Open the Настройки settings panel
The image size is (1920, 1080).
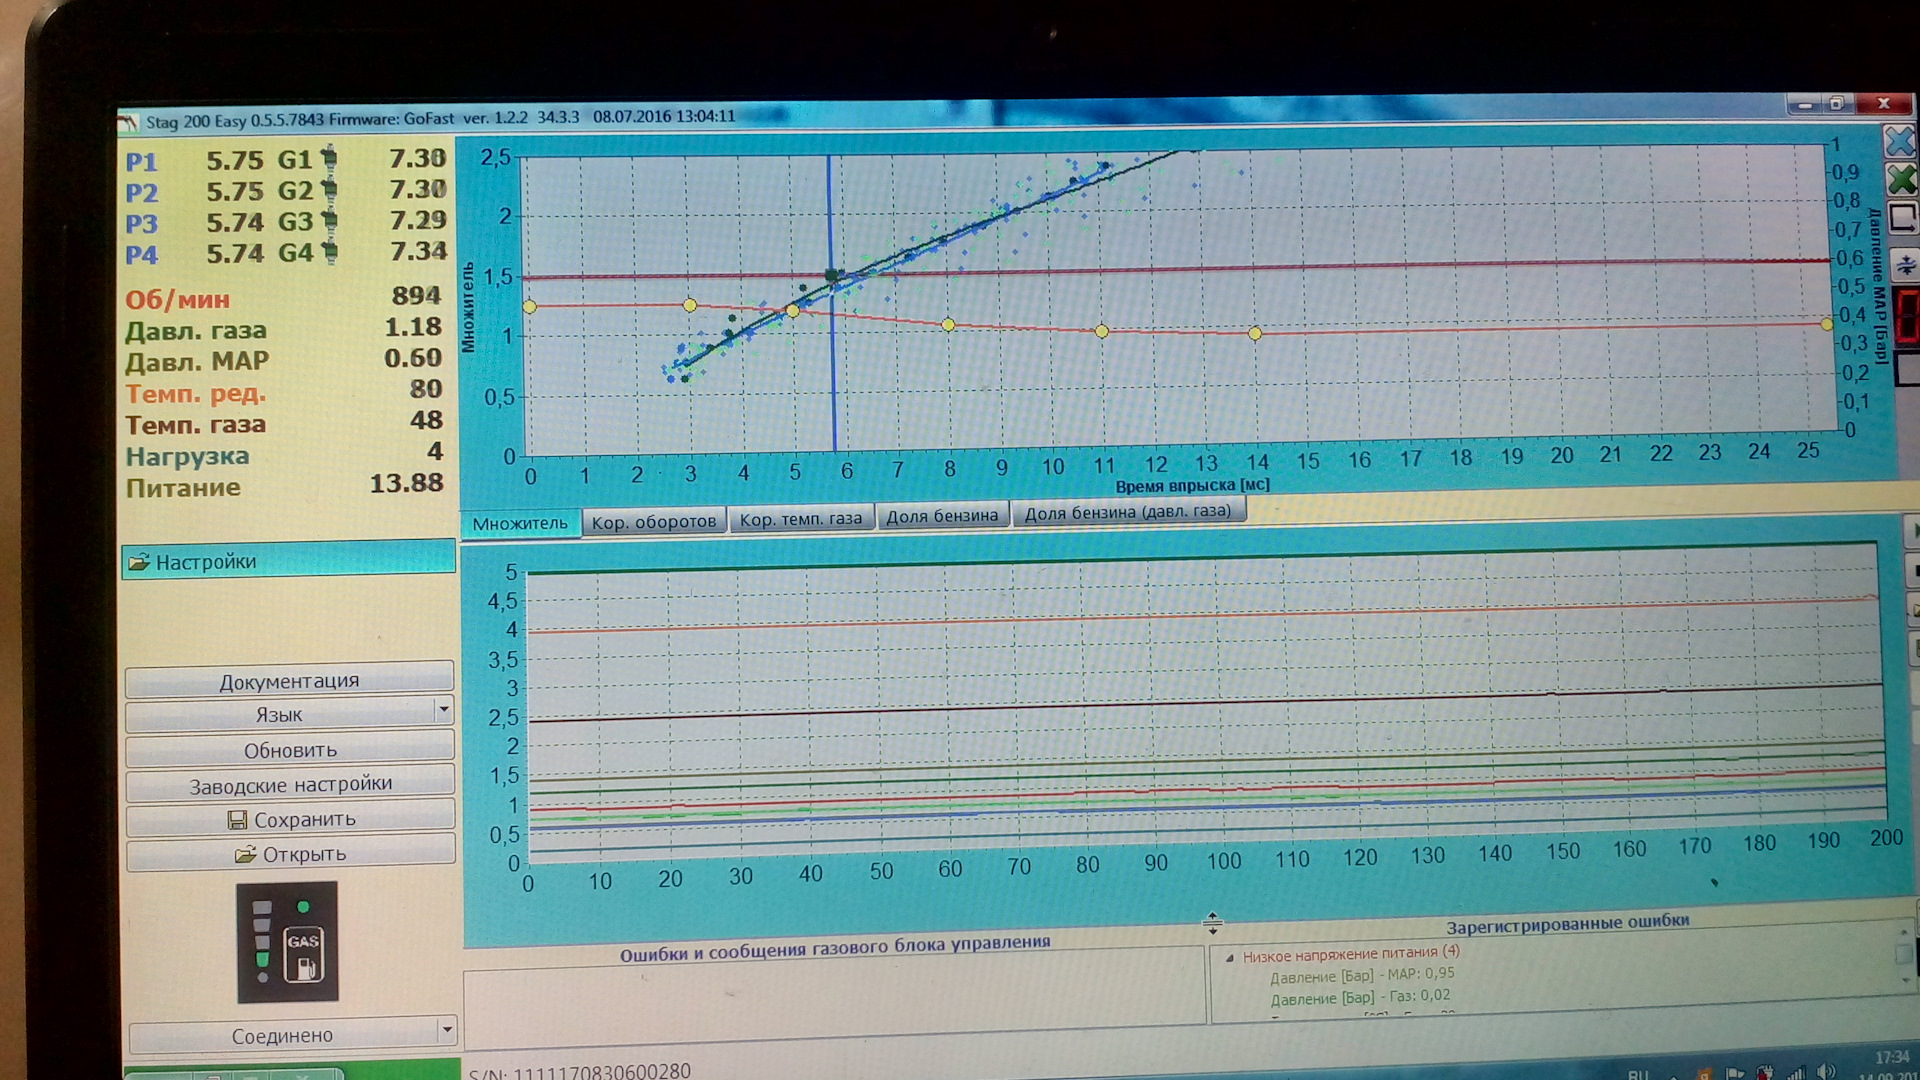pos(289,560)
